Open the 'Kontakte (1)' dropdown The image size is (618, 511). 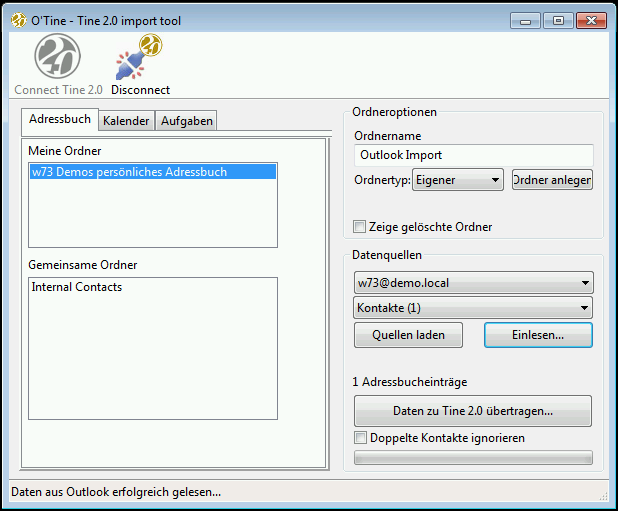473,308
